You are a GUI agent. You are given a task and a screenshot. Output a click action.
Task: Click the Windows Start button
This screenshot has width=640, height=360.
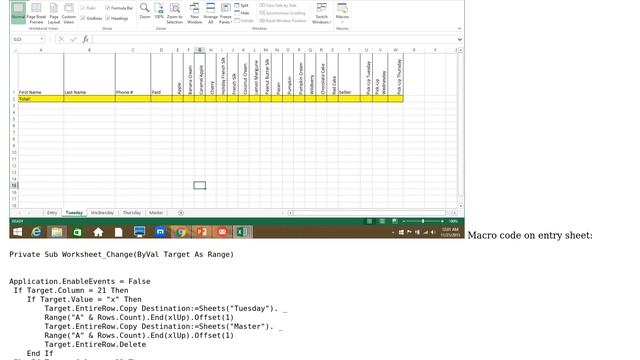coord(18,232)
